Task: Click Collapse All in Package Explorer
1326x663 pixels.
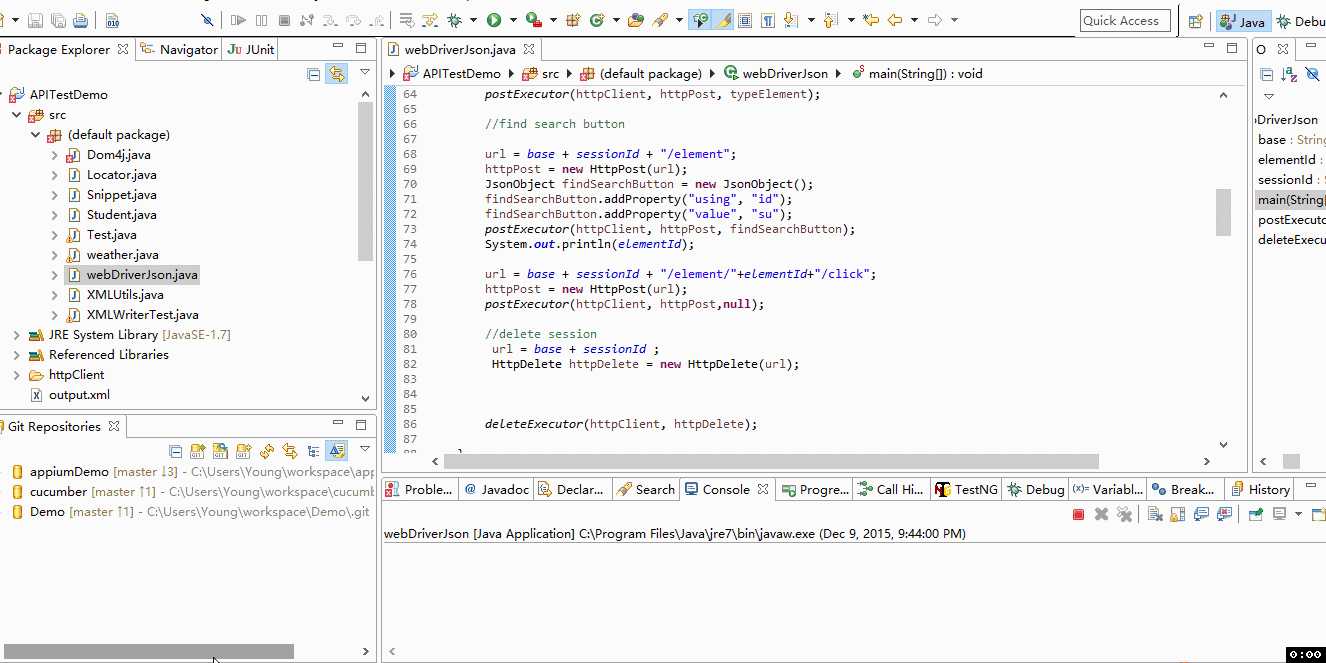Action: (314, 74)
